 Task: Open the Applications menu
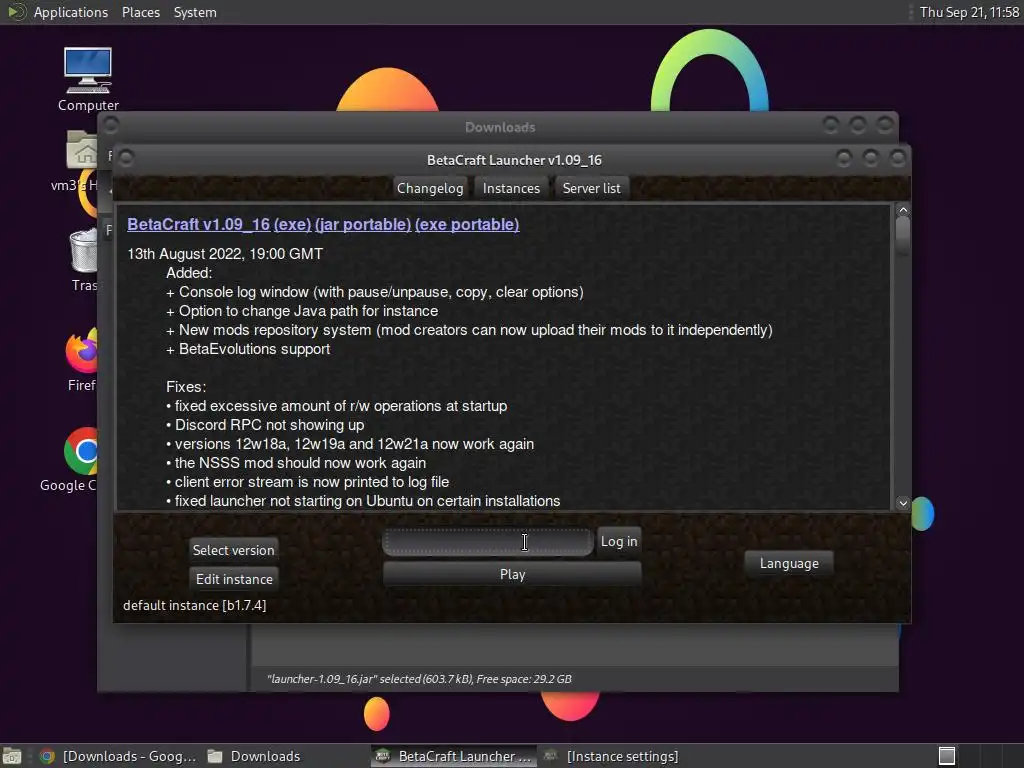pos(71,12)
